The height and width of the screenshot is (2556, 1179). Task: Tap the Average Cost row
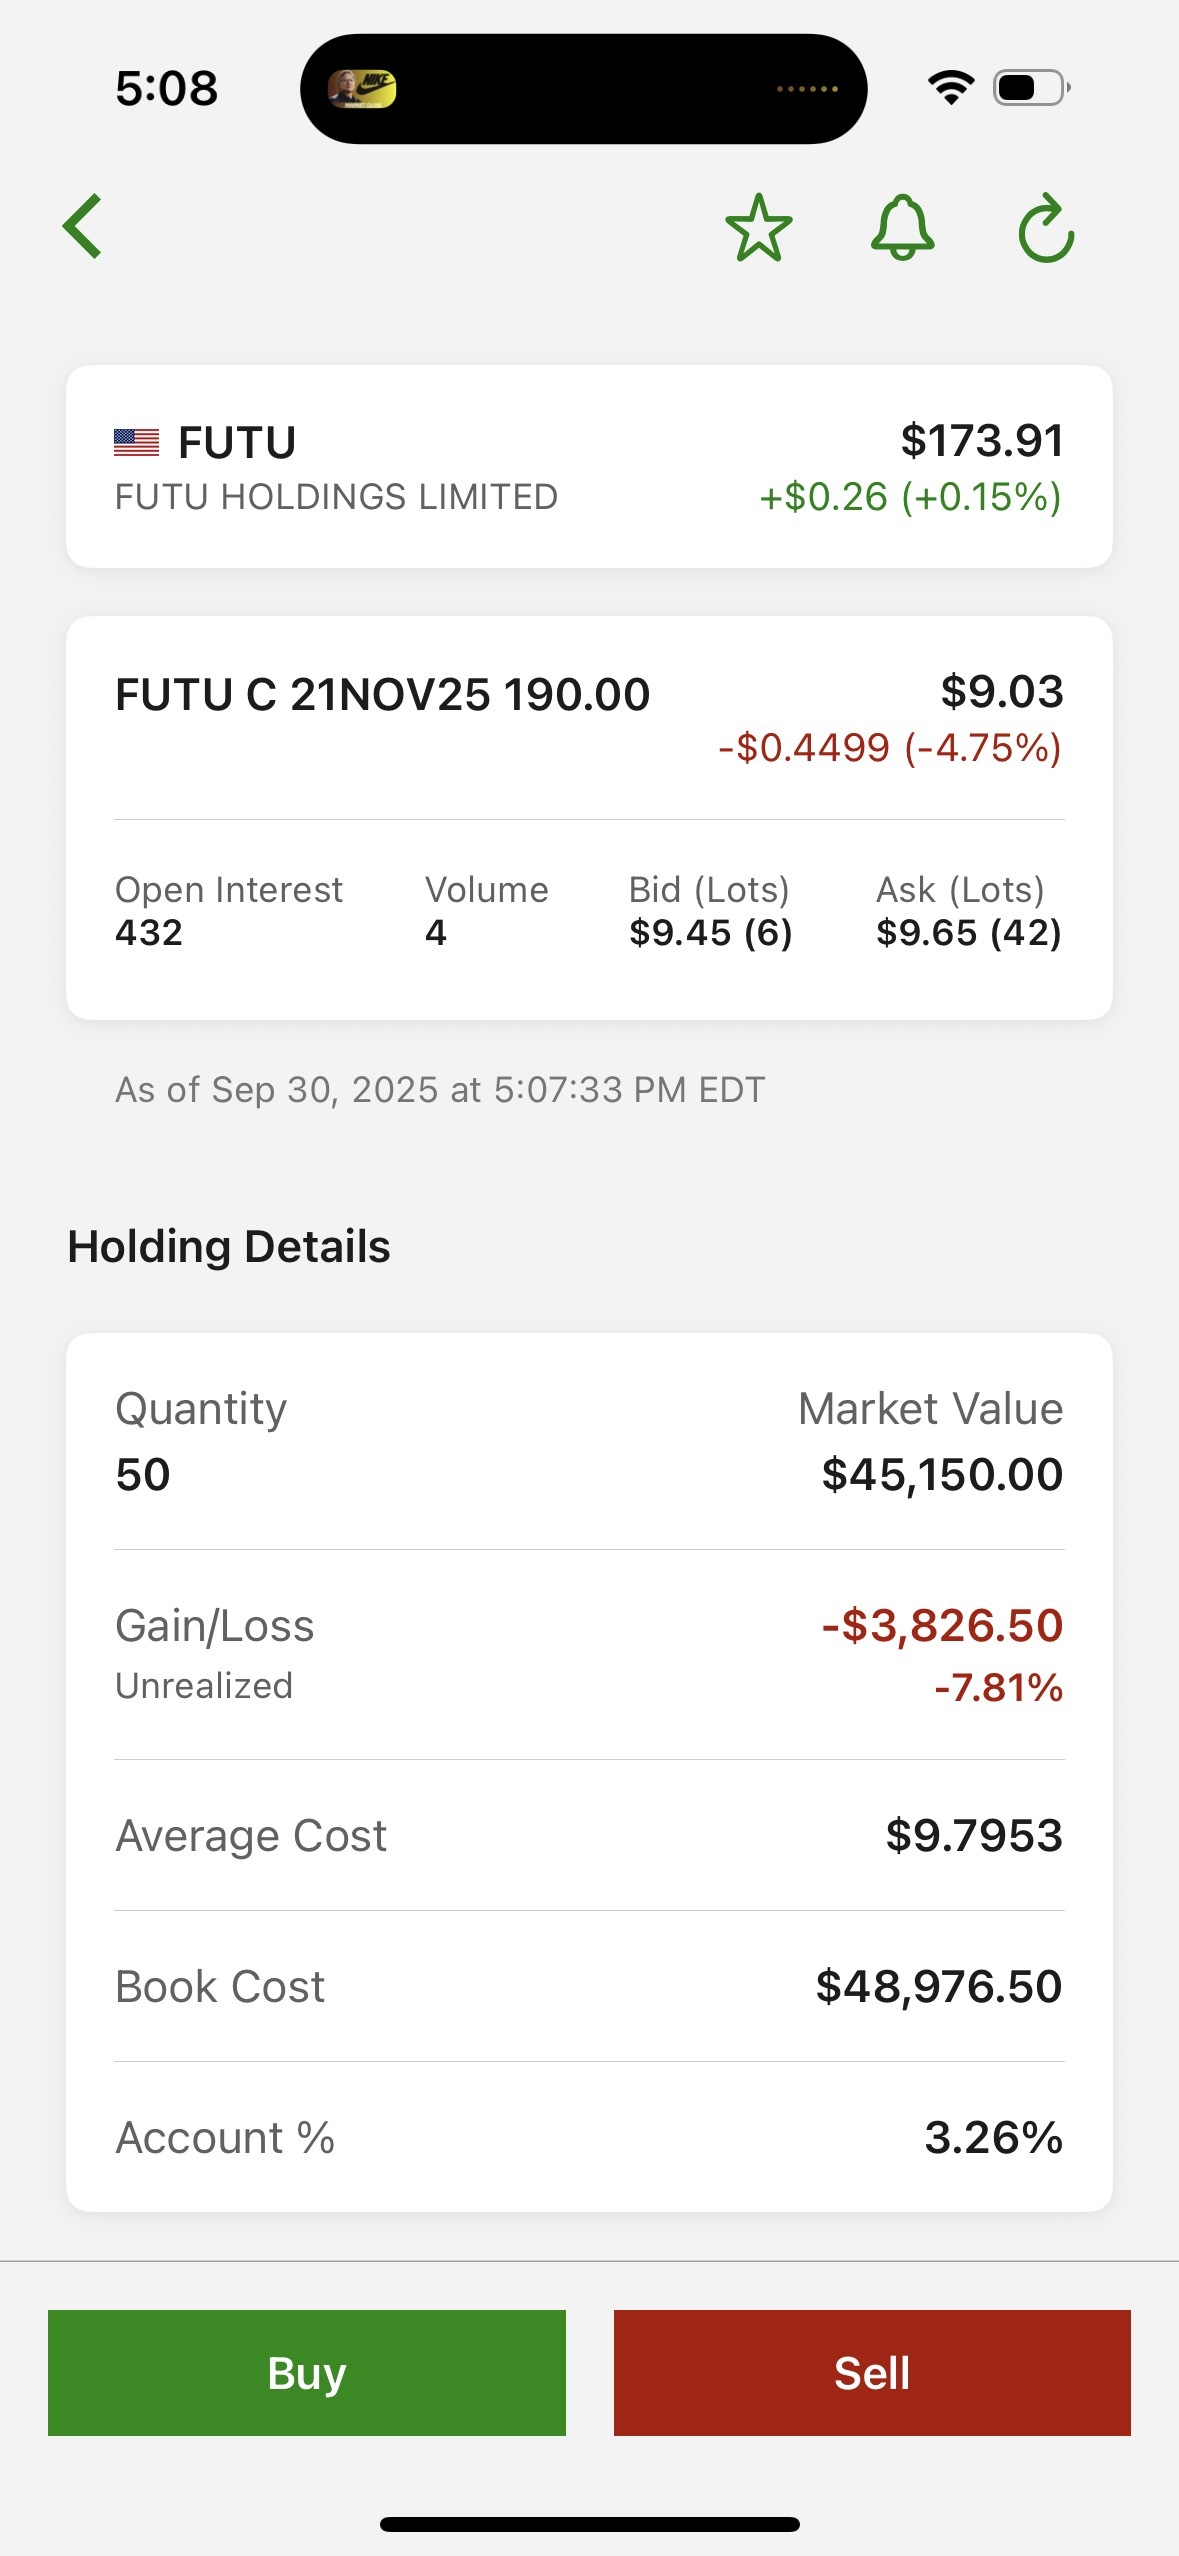pyautogui.click(x=589, y=1835)
